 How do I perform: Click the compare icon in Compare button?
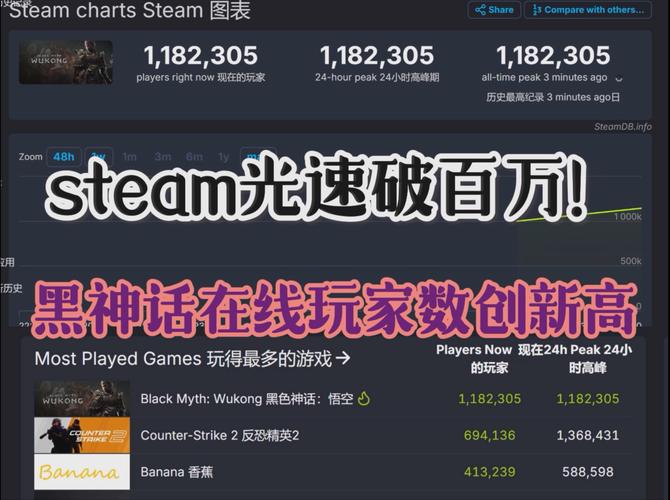coord(537,10)
